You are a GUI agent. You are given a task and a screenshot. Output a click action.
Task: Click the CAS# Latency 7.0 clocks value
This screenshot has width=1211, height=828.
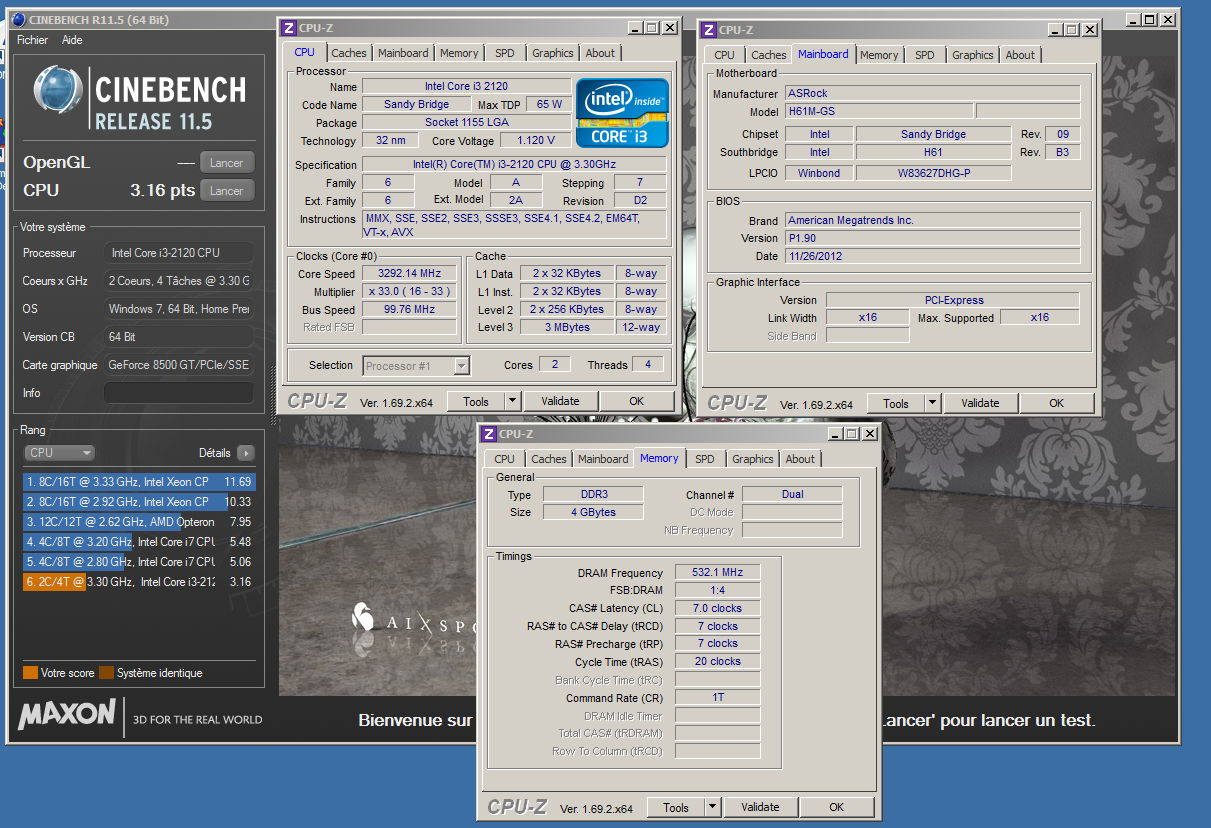[718, 608]
